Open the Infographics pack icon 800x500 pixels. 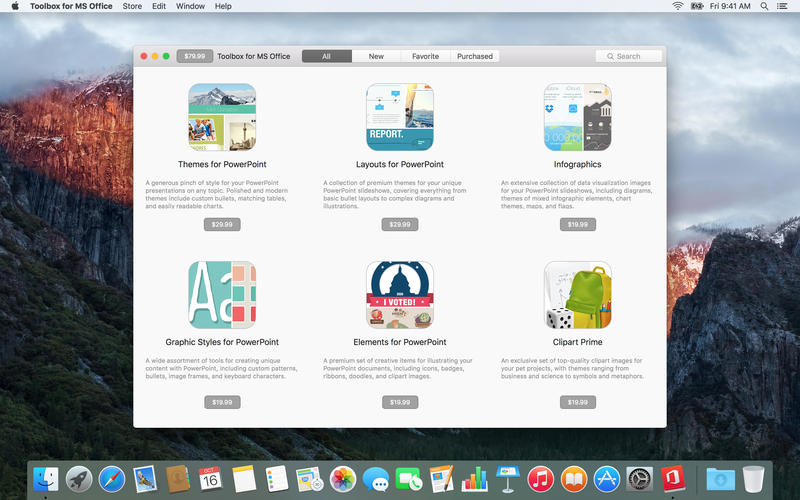578,117
